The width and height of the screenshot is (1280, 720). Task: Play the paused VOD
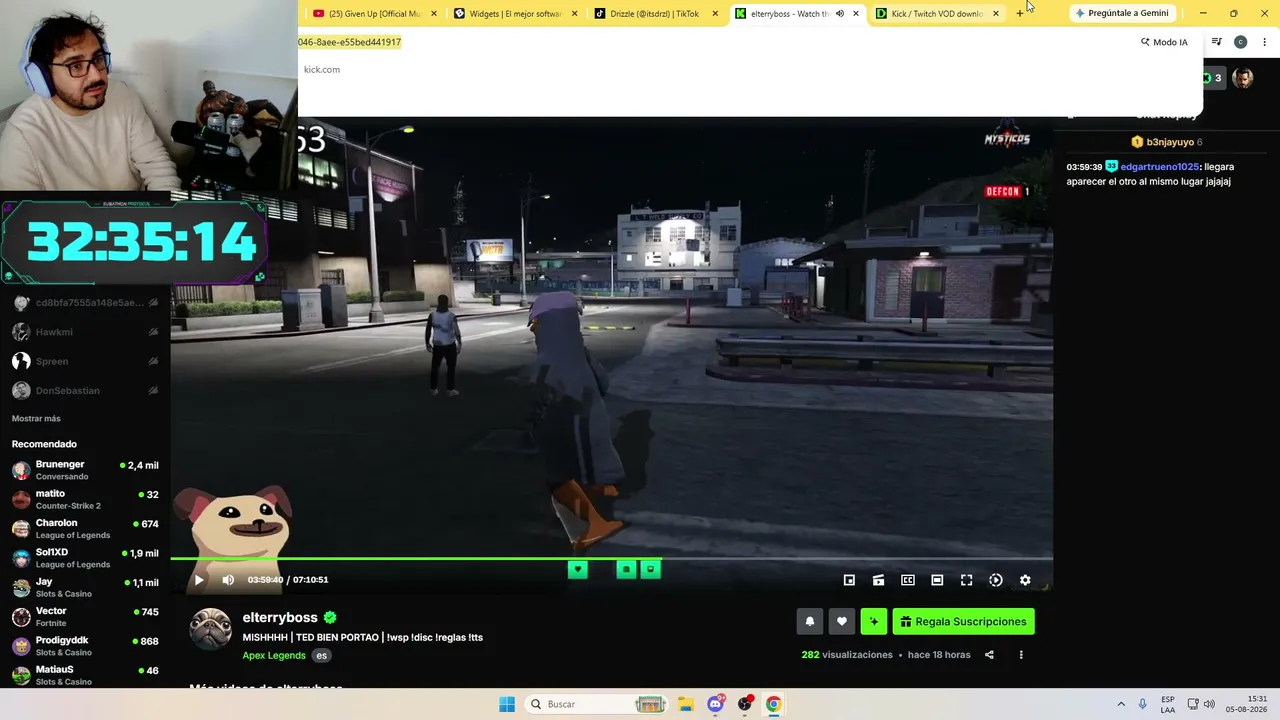click(199, 580)
